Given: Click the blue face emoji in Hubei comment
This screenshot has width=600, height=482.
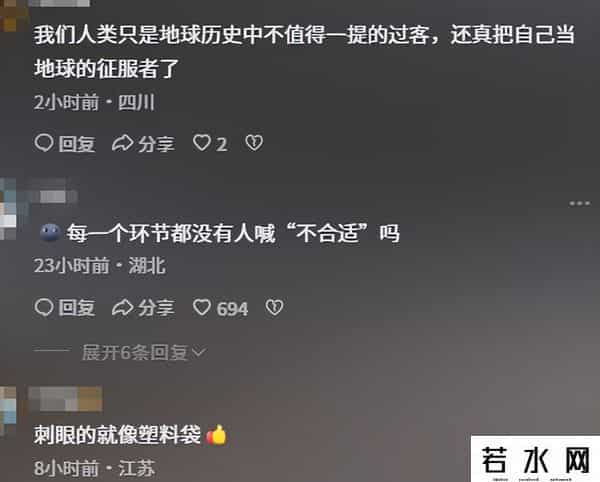Looking at the screenshot, I should 50,232.
